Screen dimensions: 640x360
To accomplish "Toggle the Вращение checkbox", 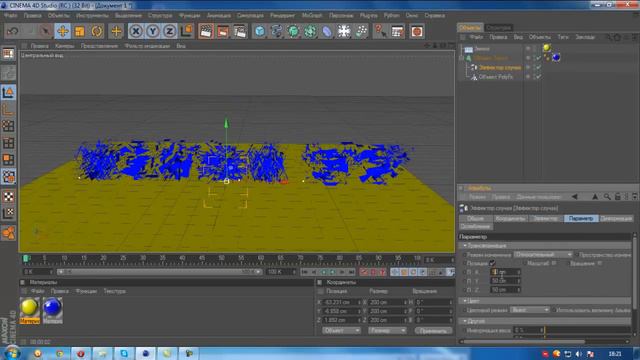I will click(600, 264).
